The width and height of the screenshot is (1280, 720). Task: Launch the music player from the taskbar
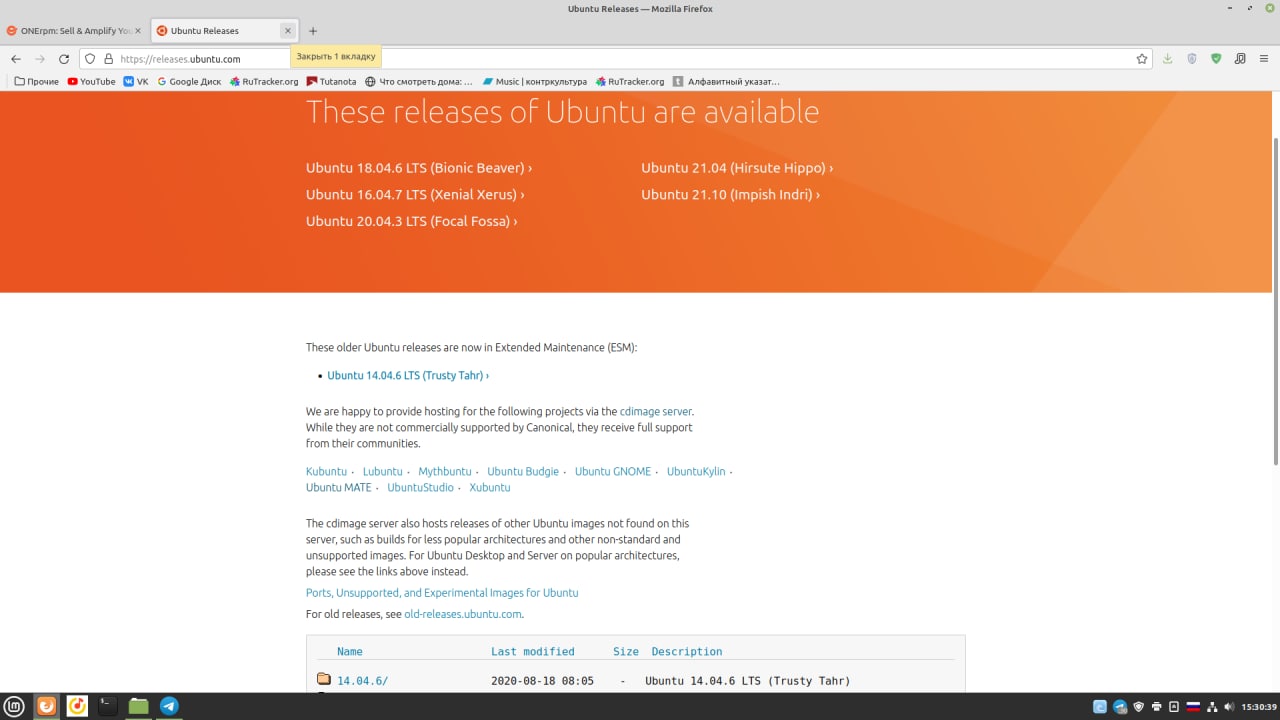[x=77, y=706]
